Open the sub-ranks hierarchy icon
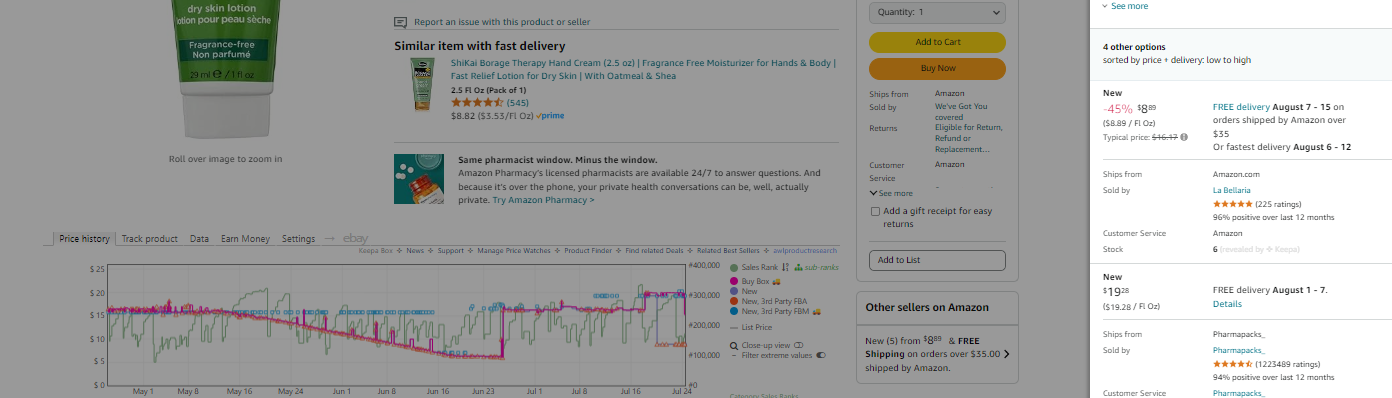The height and width of the screenshot is (398, 1392). (797, 268)
